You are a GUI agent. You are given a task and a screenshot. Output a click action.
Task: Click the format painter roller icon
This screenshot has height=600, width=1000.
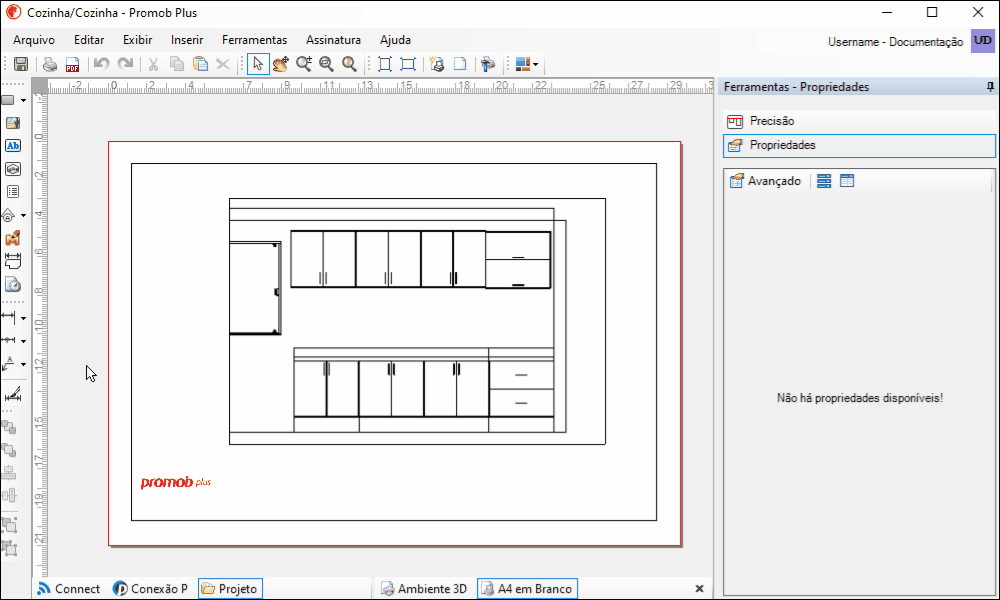489,64
